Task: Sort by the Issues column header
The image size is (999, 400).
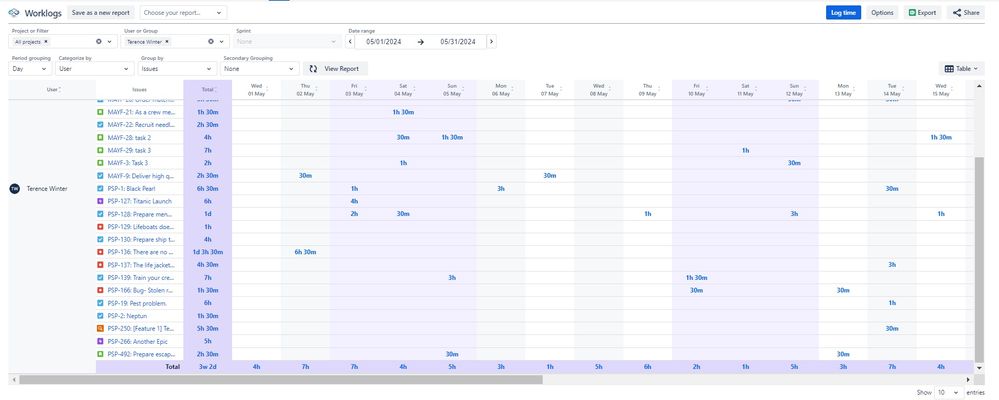Action: (x=140, y=90)
